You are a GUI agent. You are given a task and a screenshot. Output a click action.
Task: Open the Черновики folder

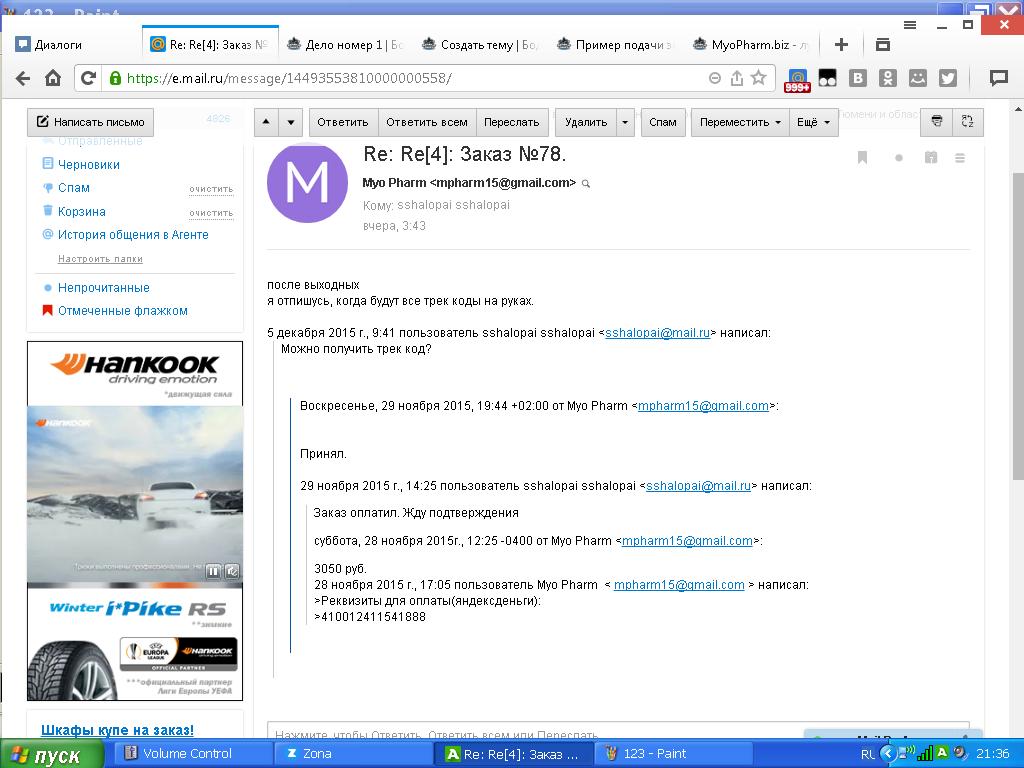[88, 164]
